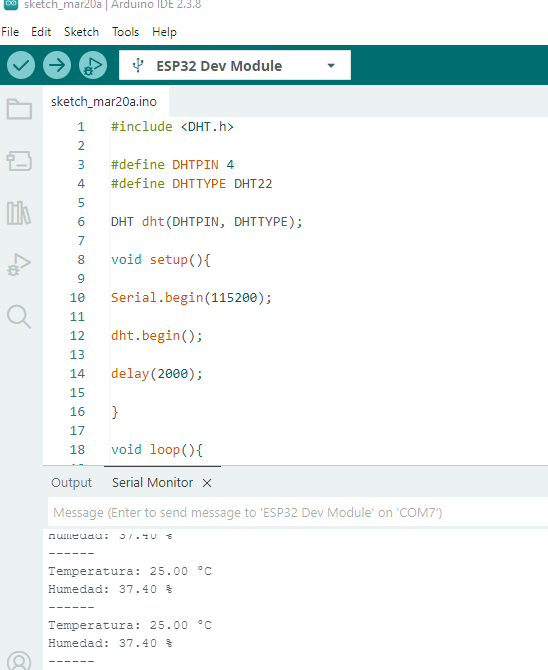Image resolution: width=548 pixels, height=670 pixels.
Task: Open the Library Manager books icon
Action: [19, 213]
